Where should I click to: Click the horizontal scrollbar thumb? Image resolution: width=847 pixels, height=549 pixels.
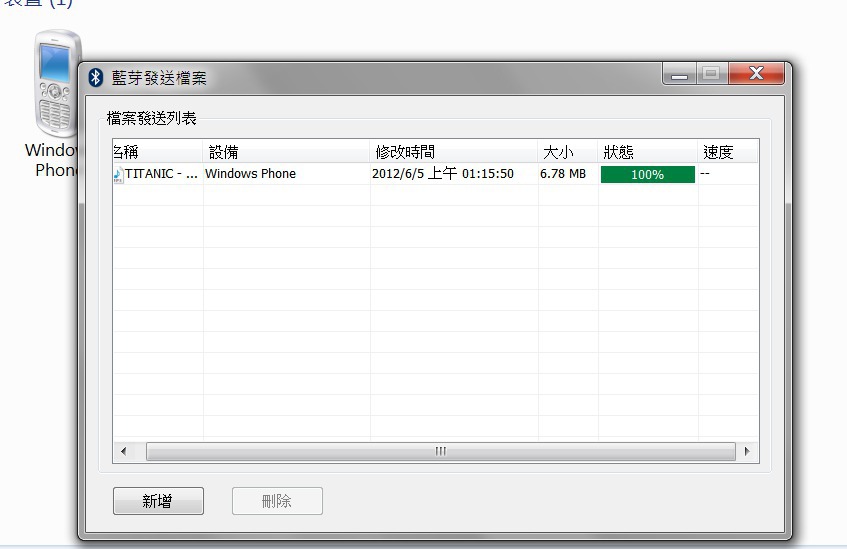click(441, 451)
